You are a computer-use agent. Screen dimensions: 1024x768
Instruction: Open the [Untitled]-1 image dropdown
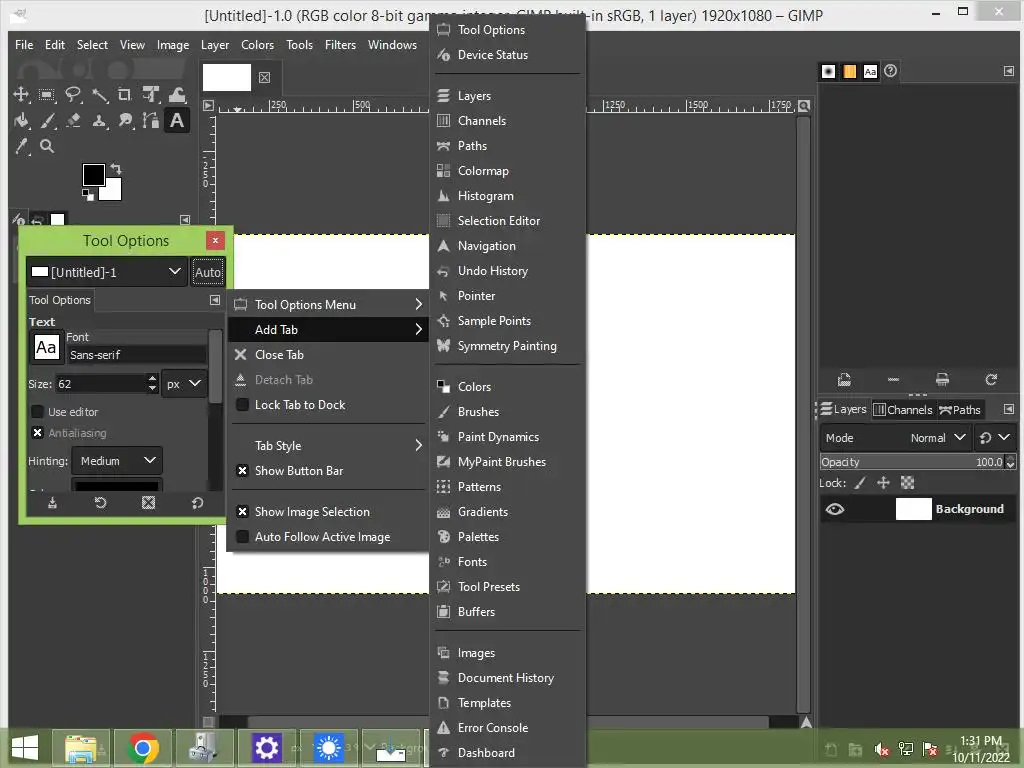(x=106, y=272)
